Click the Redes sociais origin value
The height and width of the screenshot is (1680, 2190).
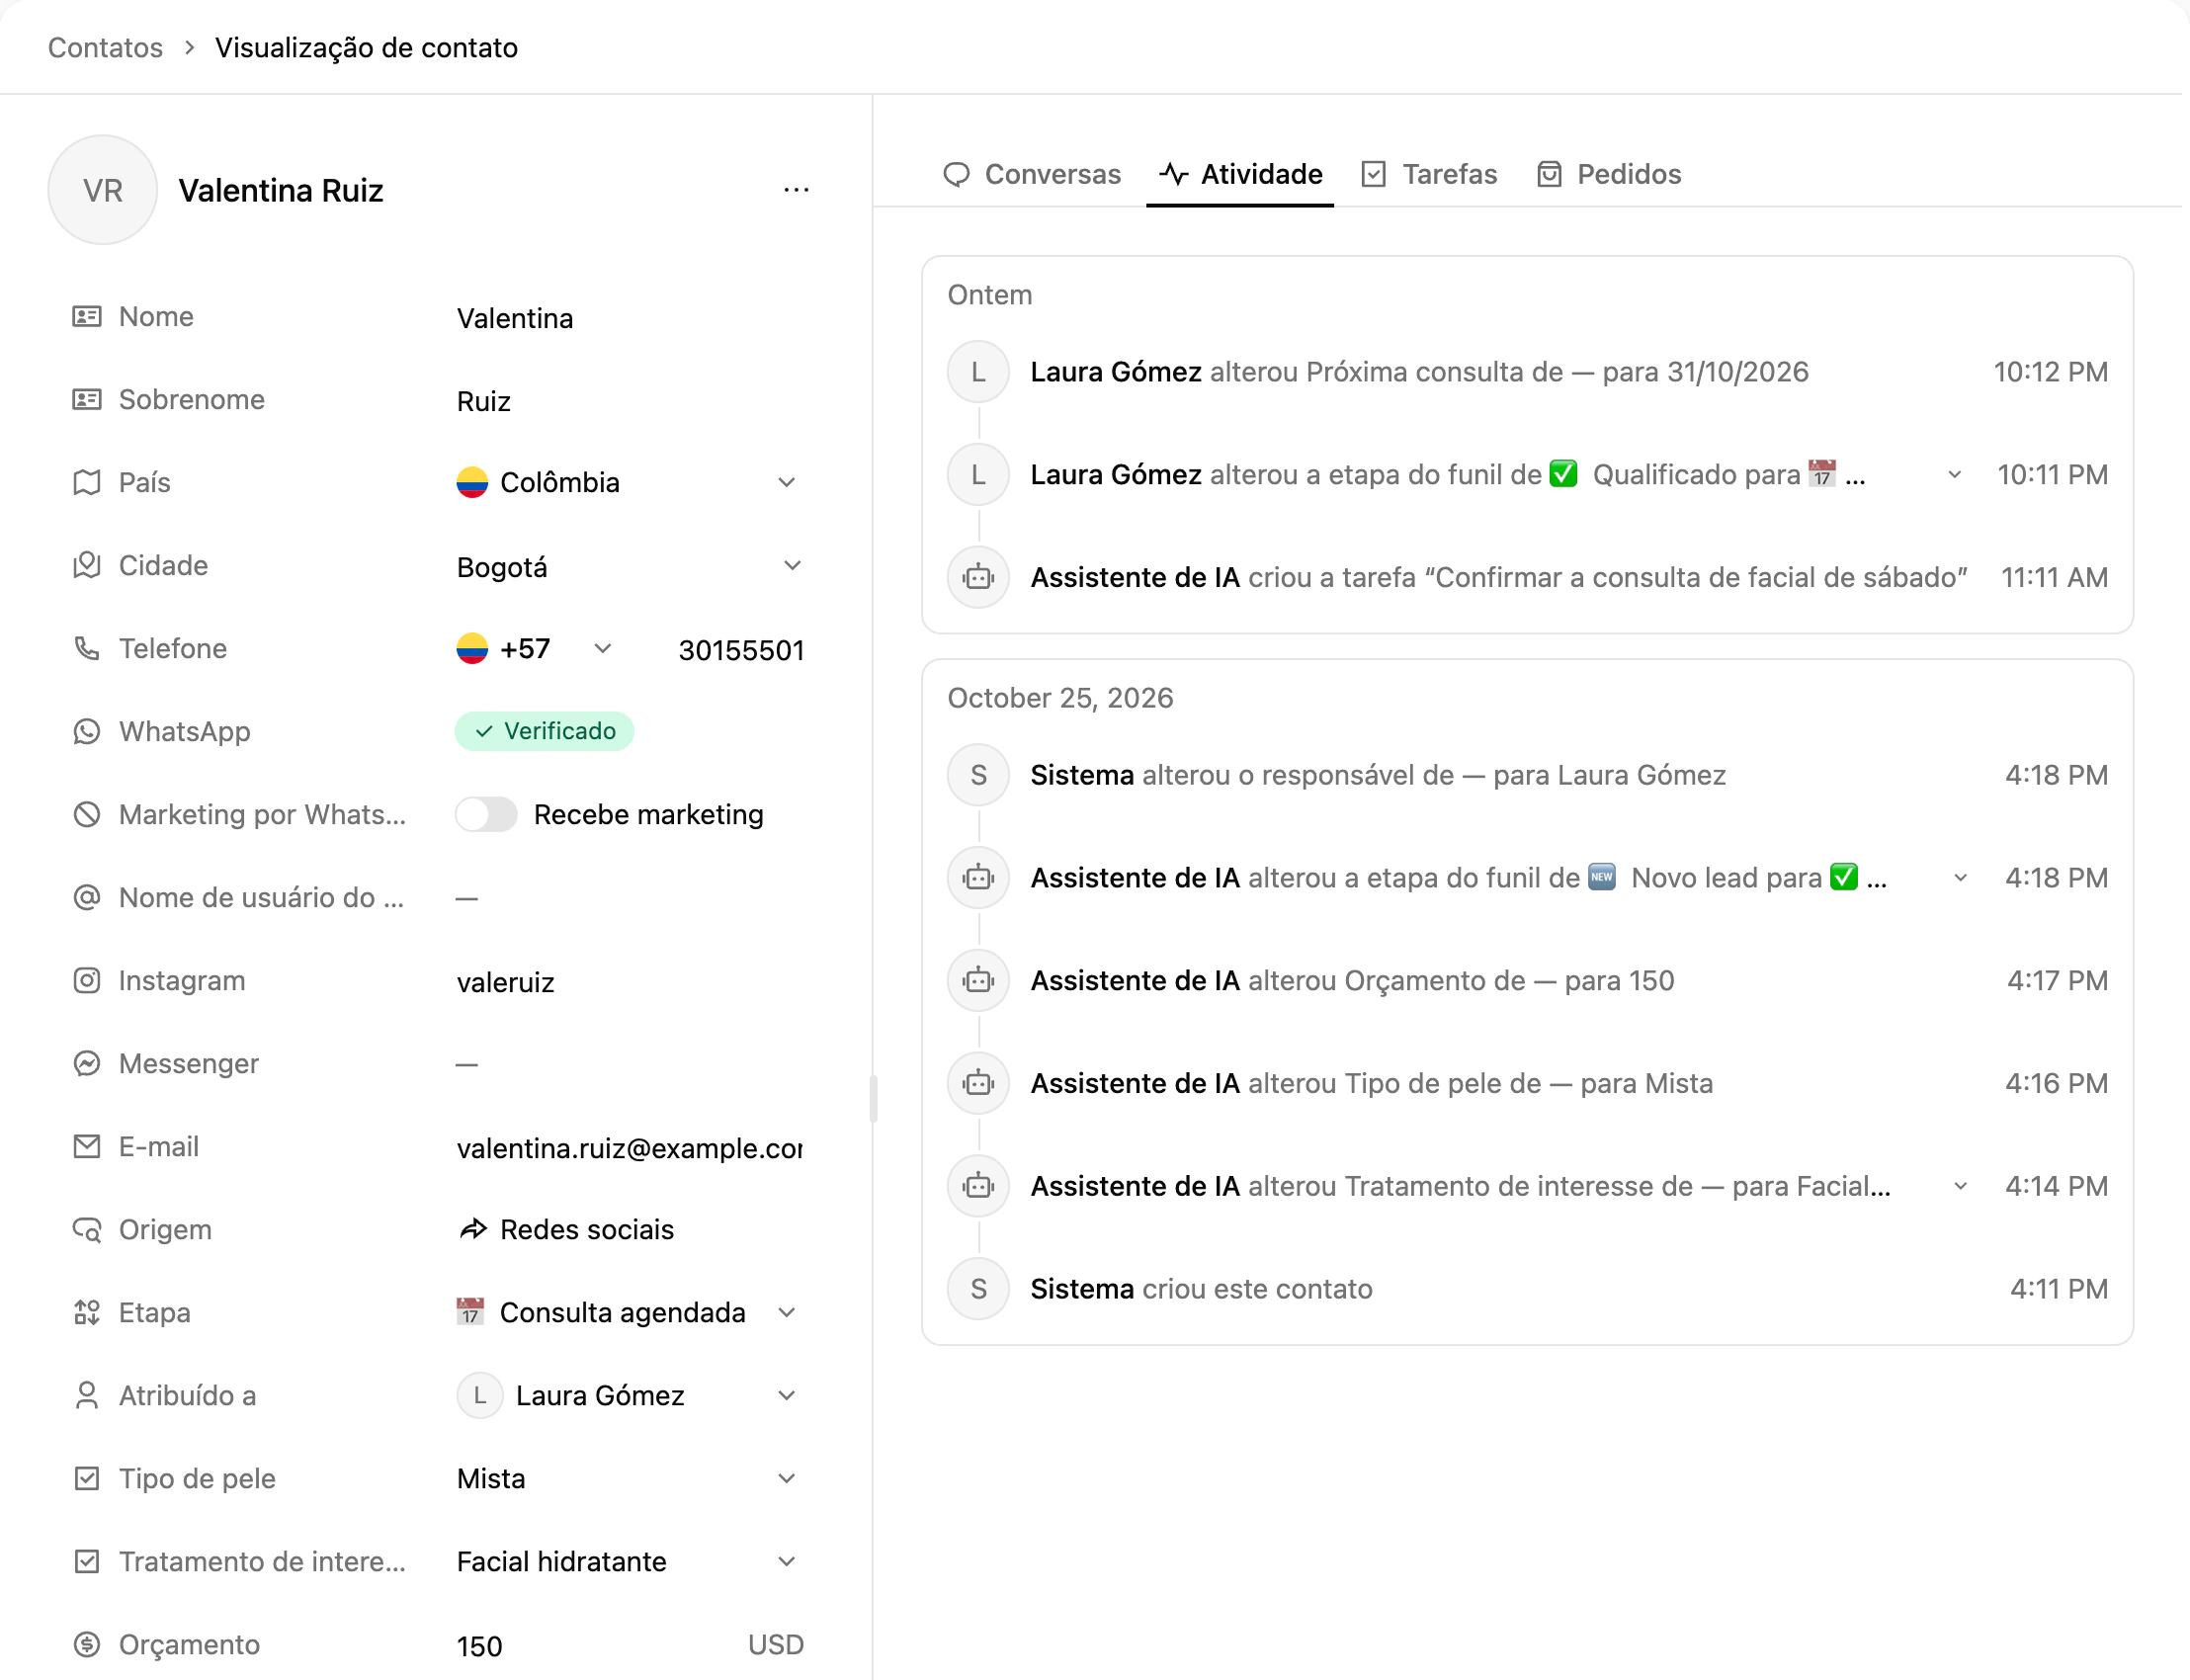(x=587, y=1230)
